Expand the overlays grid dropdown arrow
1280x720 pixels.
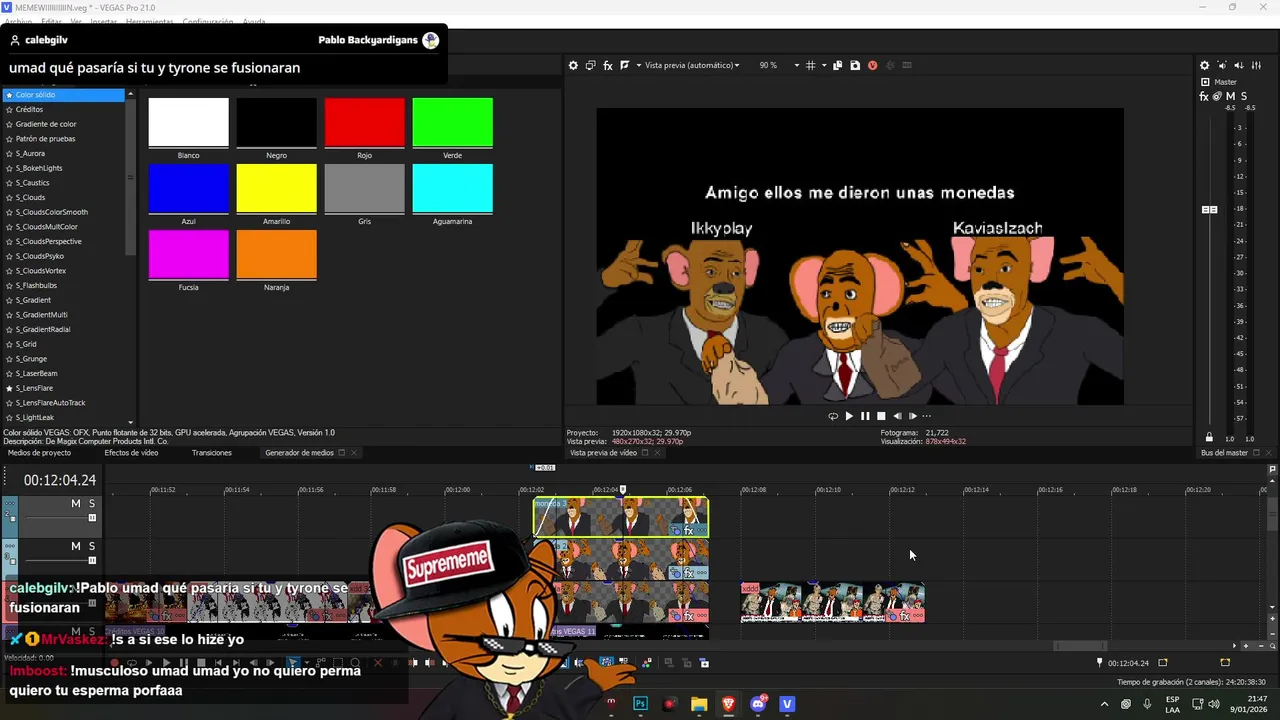click(824, 65)
